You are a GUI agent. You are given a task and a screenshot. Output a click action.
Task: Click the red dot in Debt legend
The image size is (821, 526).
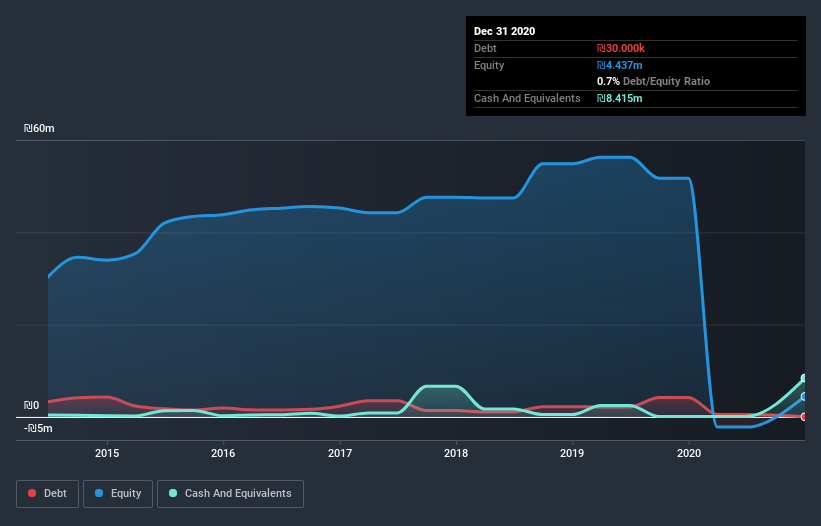[x=33, y=493]
